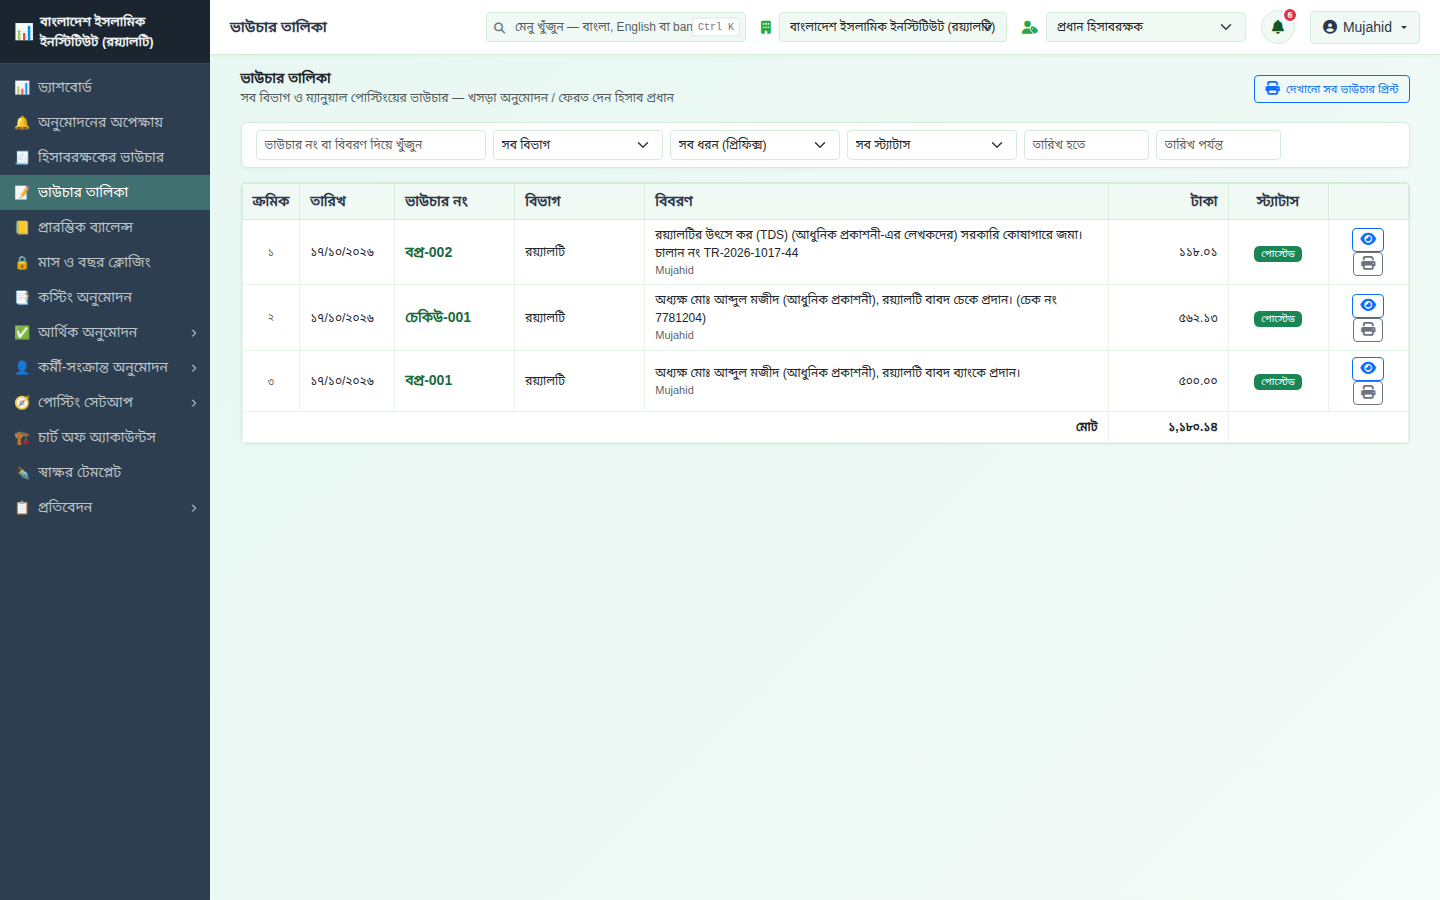Click the total amount ১,১৮০.১৪

[1192, 427]
